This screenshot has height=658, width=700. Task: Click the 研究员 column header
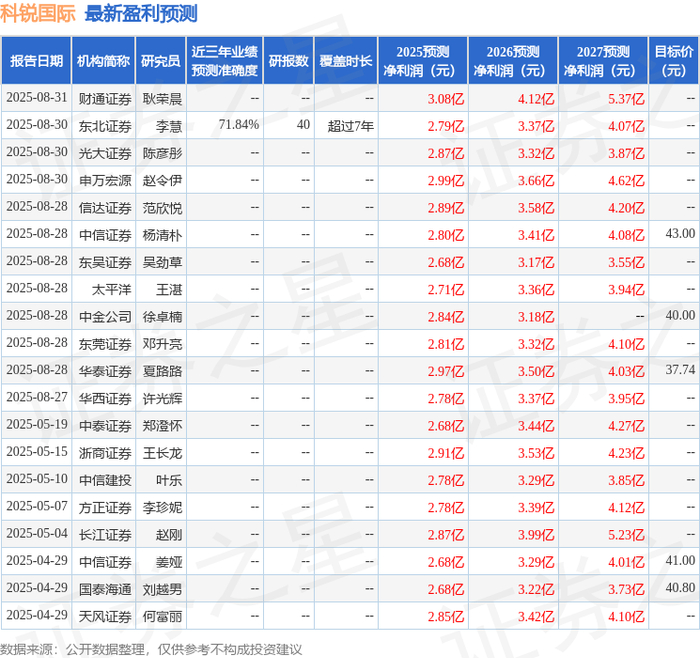[x=161, y=61]
